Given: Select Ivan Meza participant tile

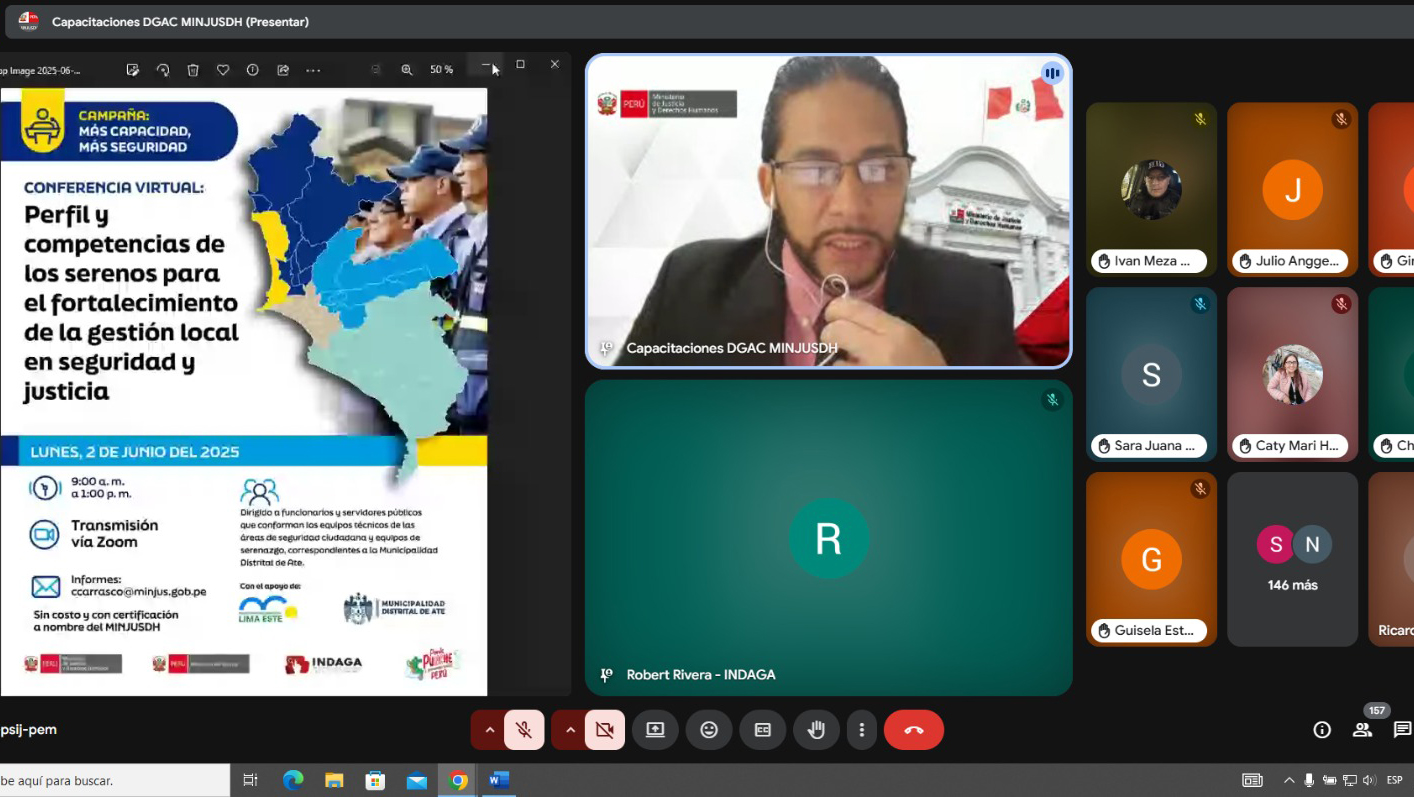Looking at the screenshot, I should 1151,189.
